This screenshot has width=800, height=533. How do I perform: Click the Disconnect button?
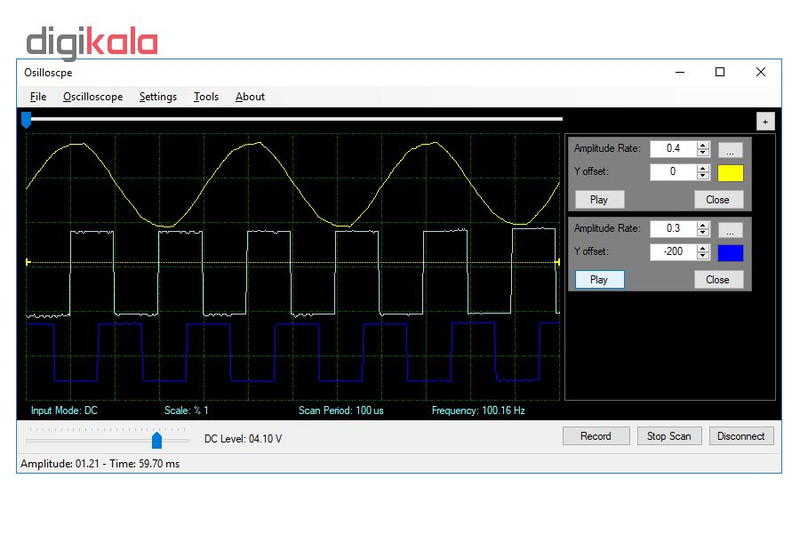point(741,436)
